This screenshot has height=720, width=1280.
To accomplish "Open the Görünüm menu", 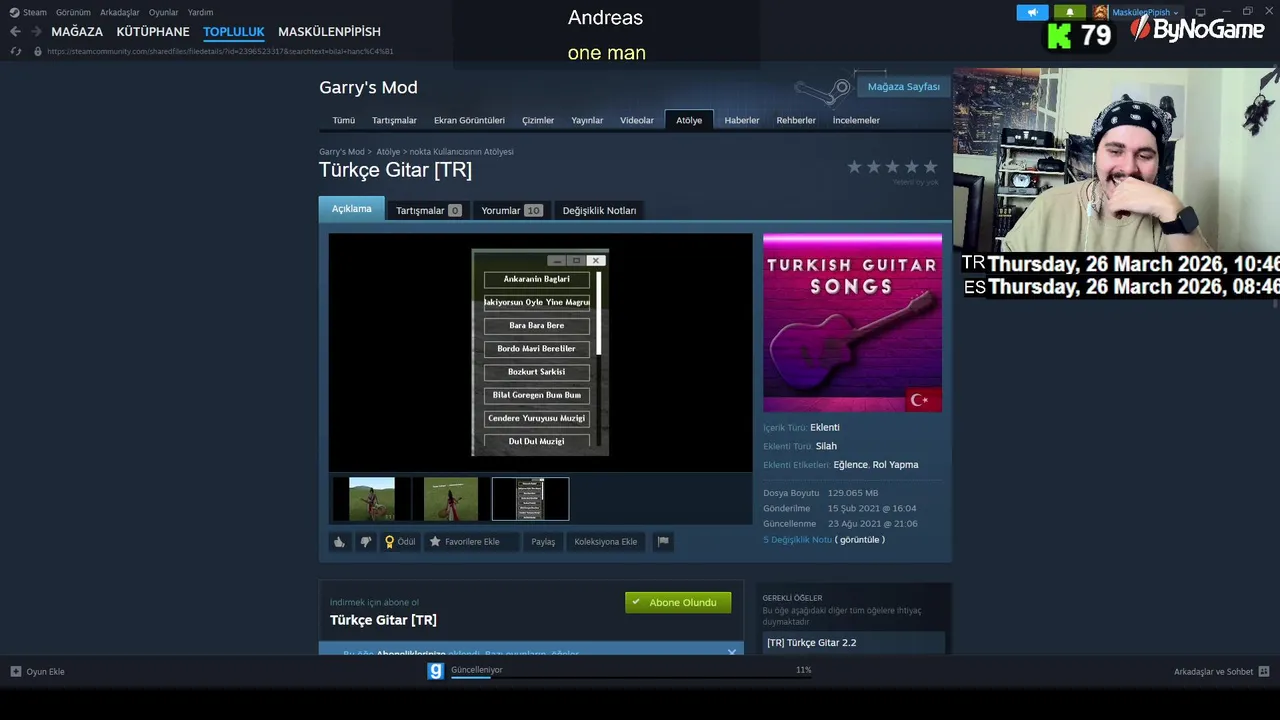I will point(73,12).
